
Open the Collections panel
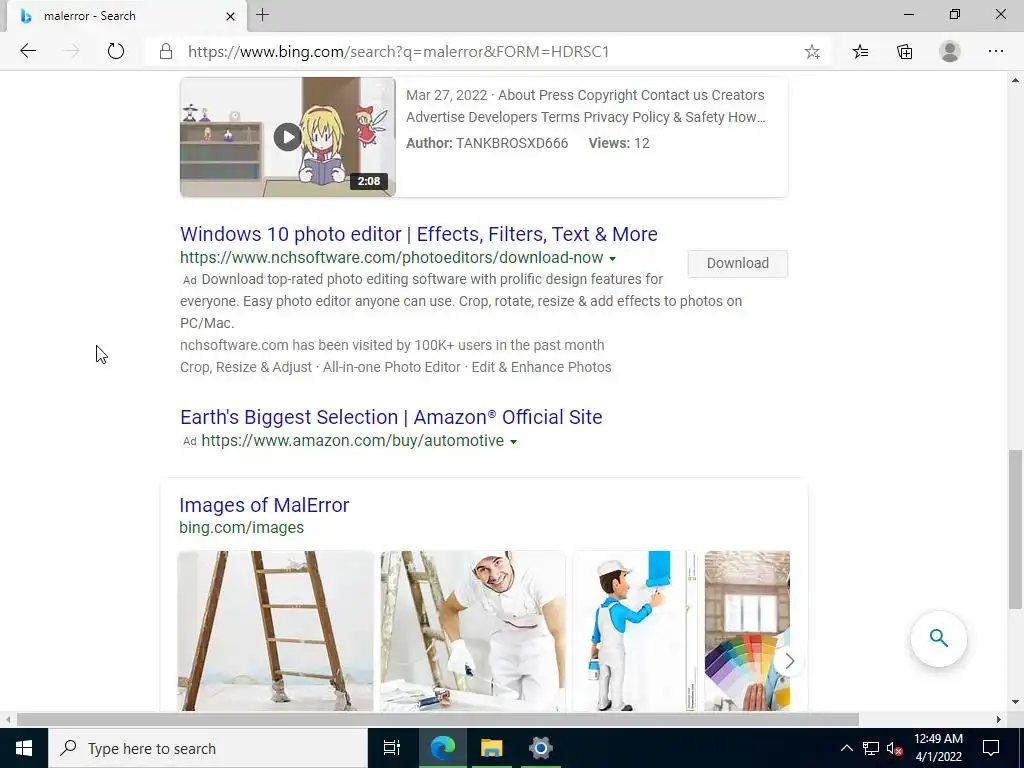(904, 52)
